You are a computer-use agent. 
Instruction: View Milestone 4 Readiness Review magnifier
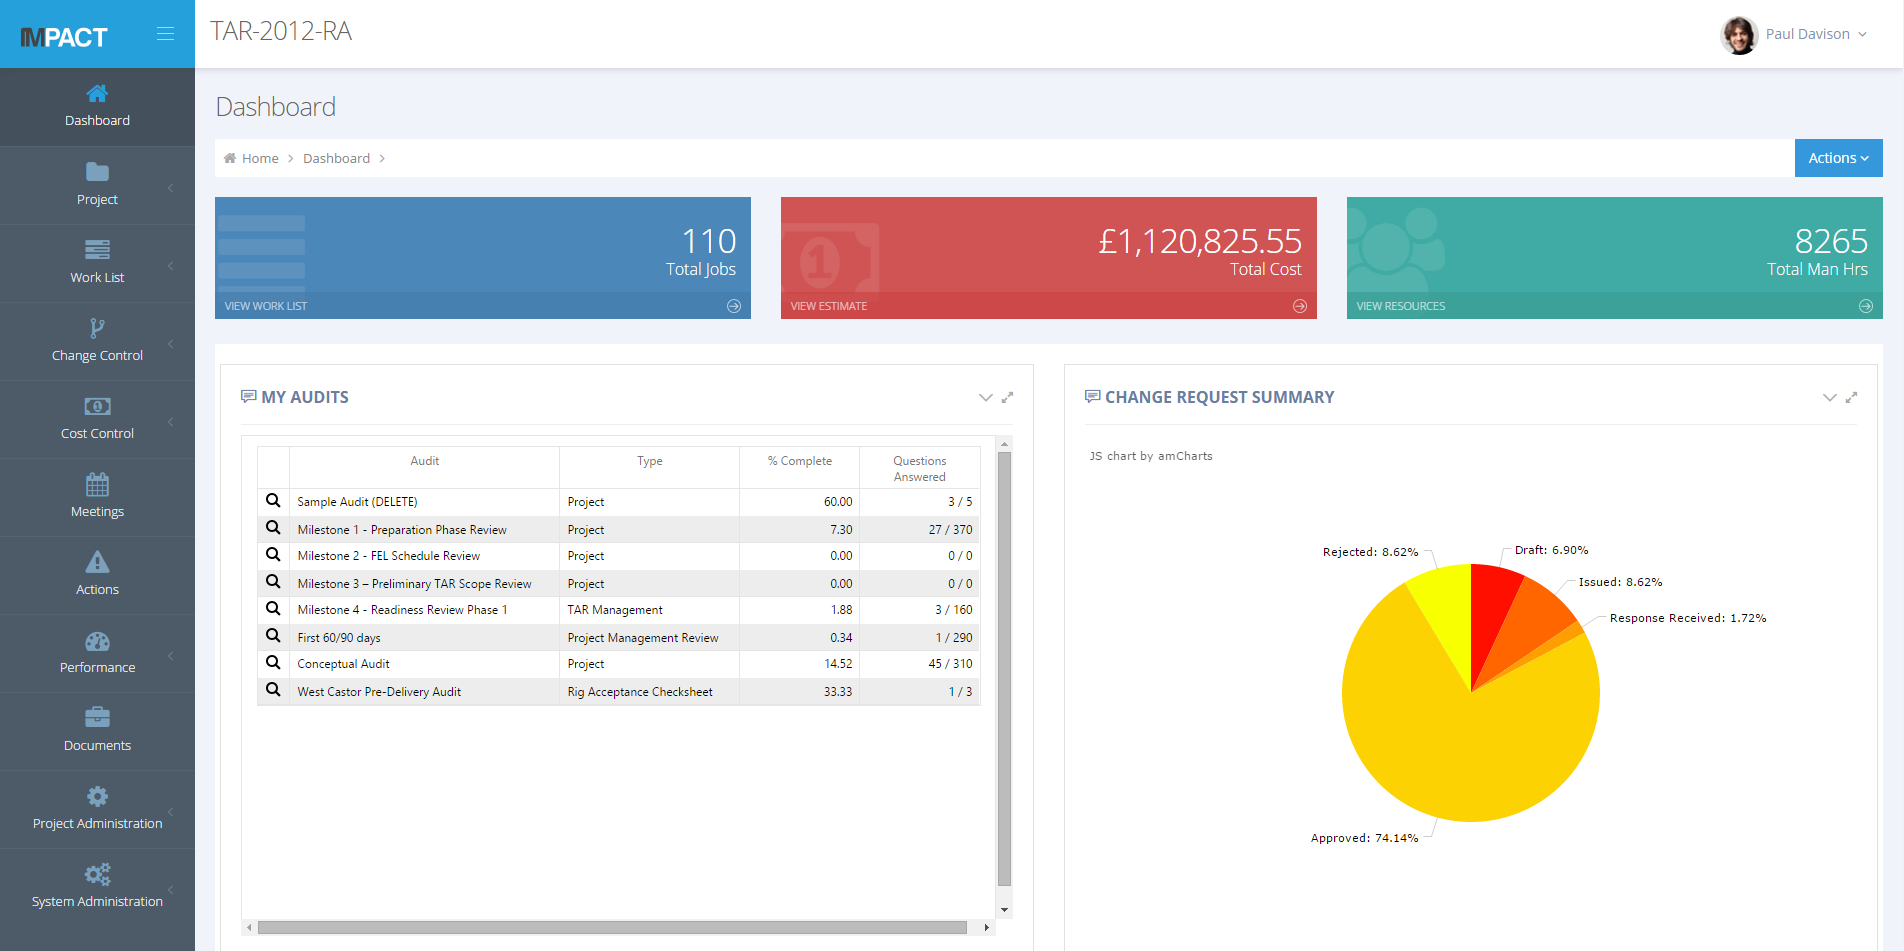(273, 608)
